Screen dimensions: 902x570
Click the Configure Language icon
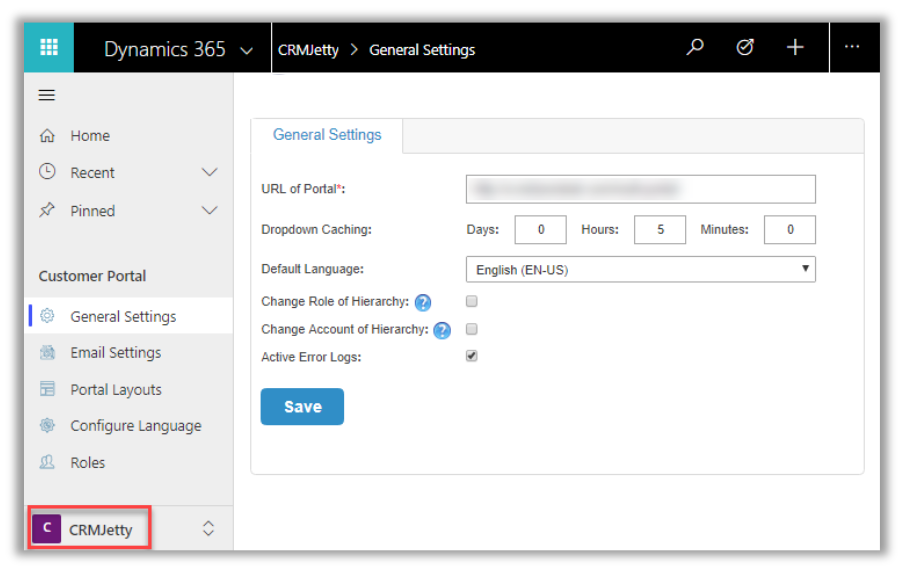(47, 425)
